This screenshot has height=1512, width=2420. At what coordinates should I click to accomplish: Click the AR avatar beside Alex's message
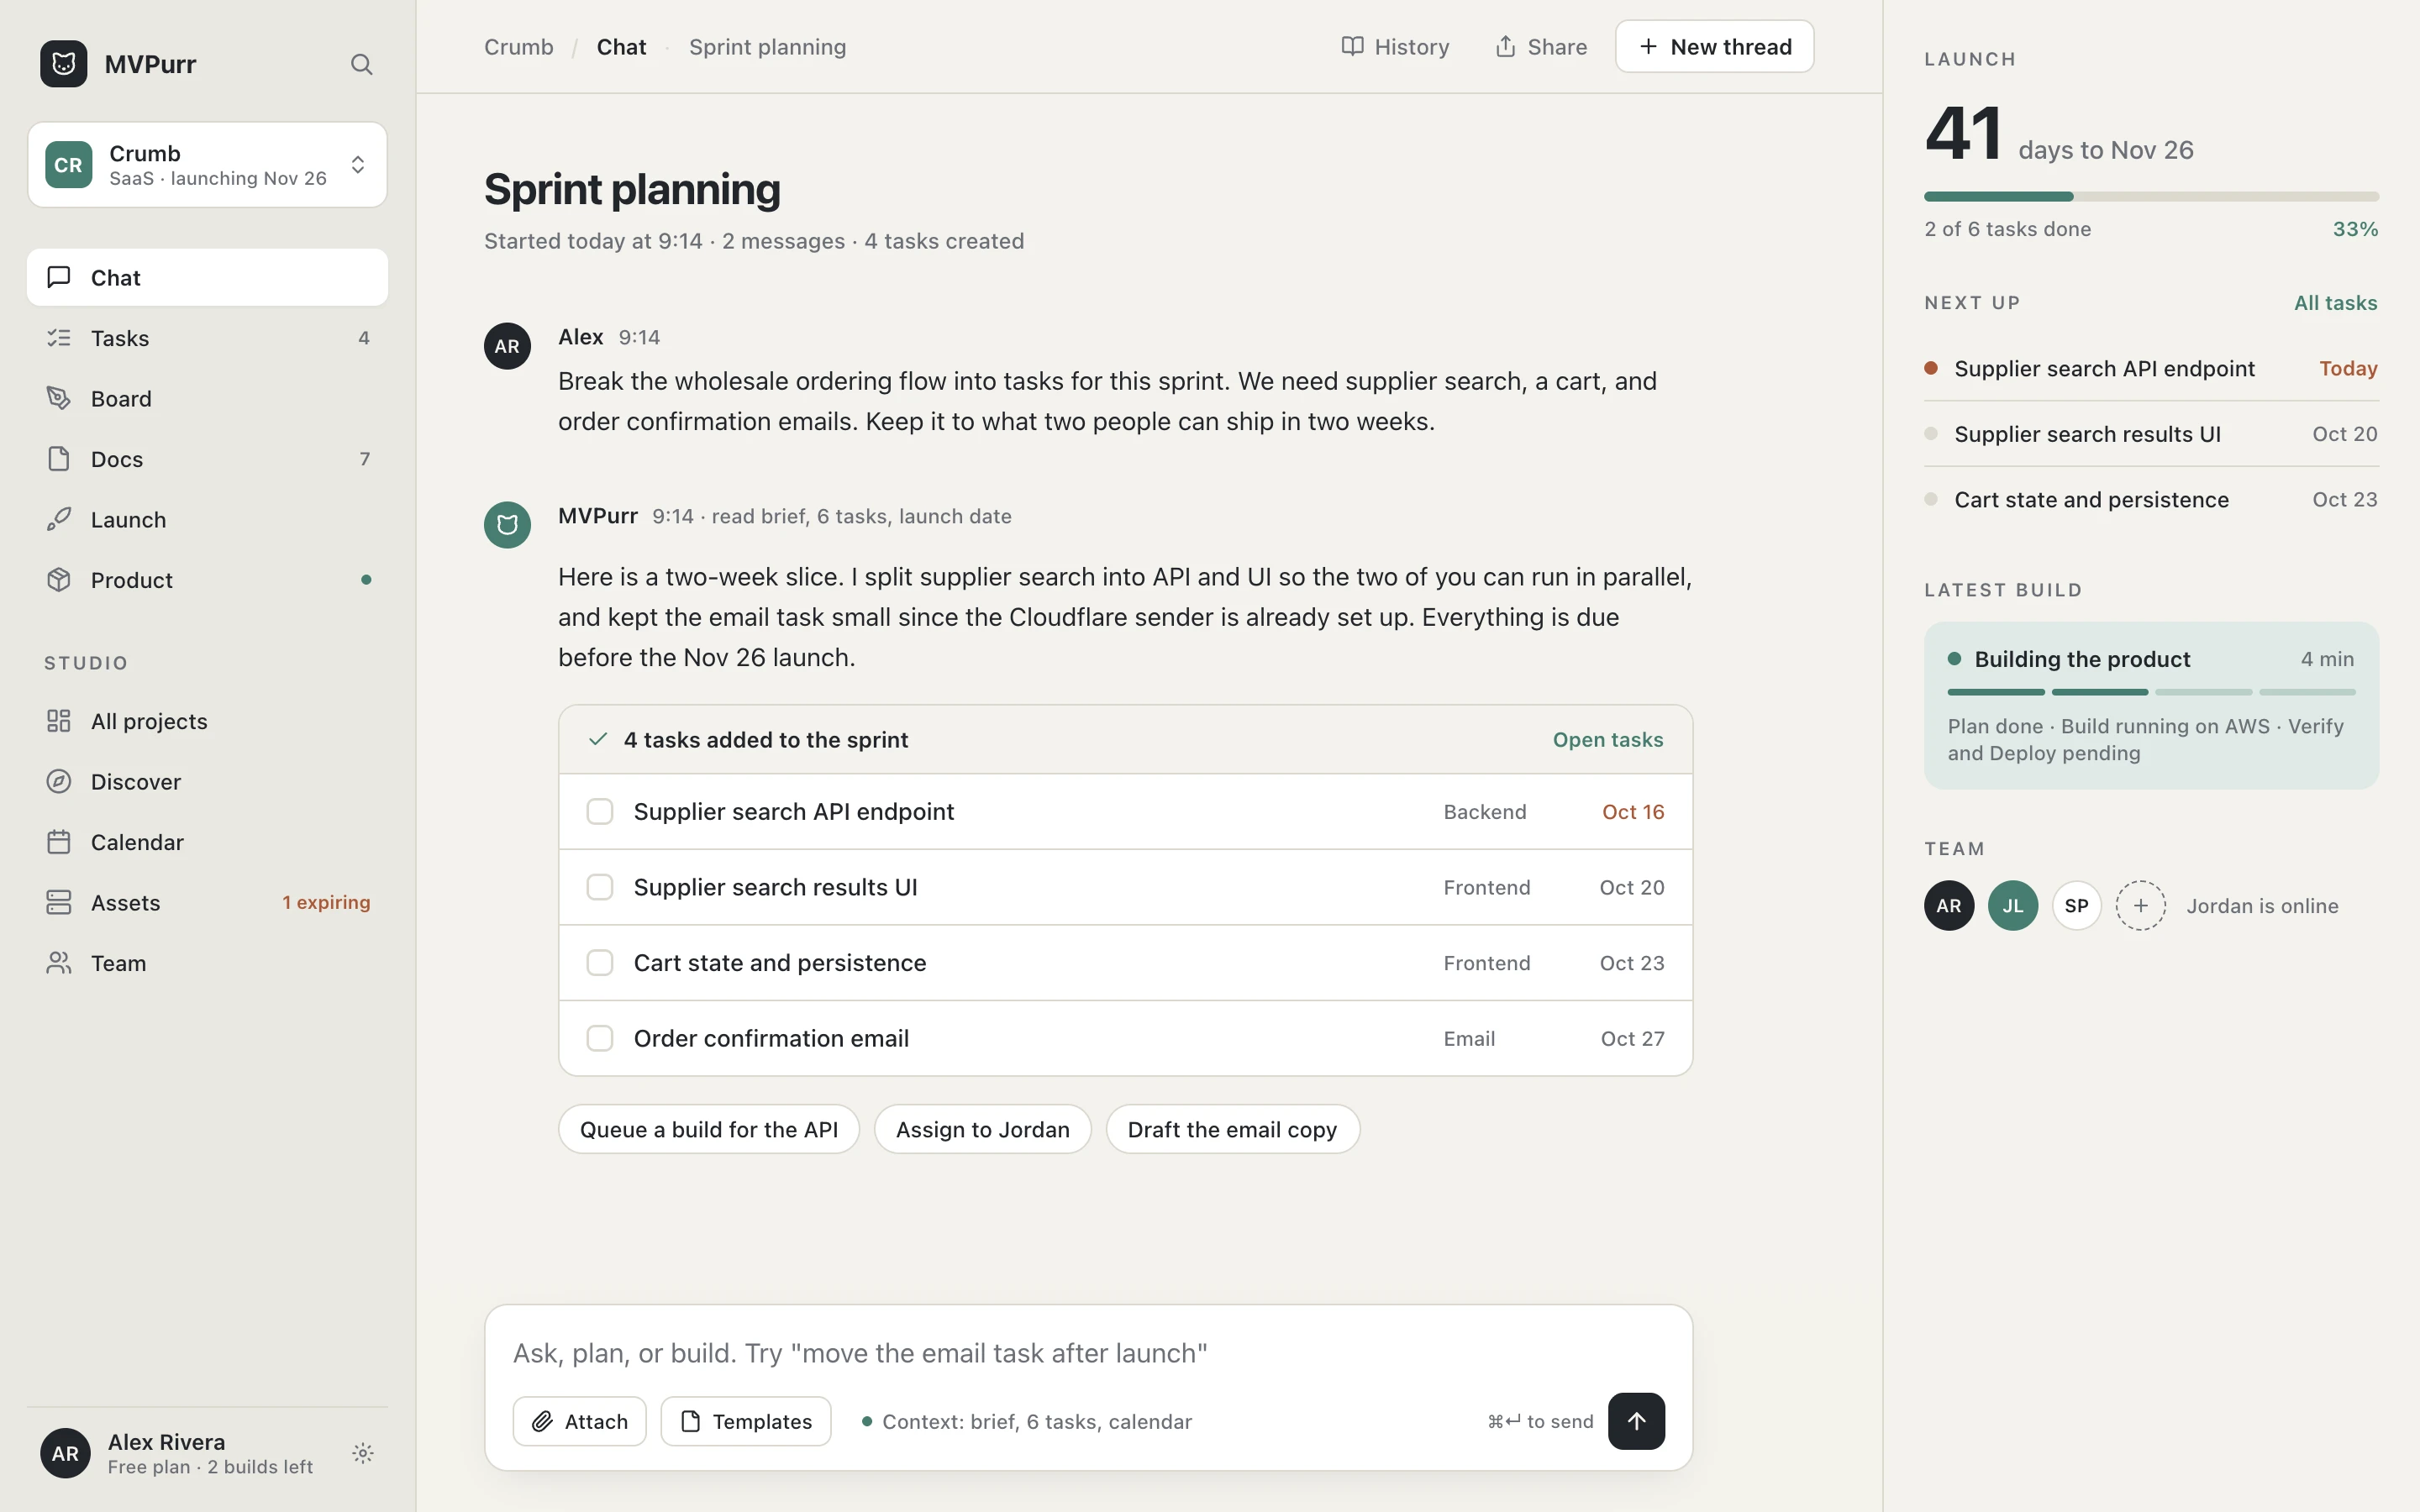(x=507, y=346)
